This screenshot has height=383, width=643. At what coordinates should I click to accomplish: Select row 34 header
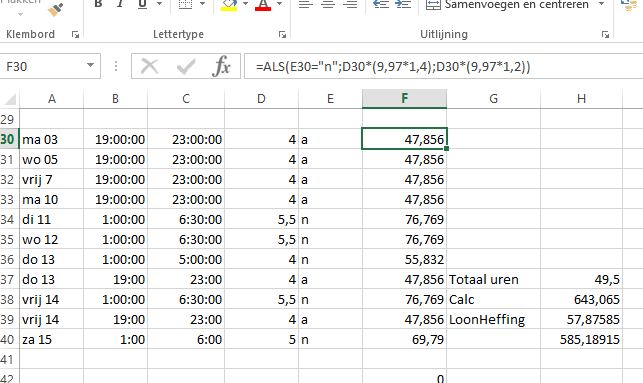[x=8, y=219]
